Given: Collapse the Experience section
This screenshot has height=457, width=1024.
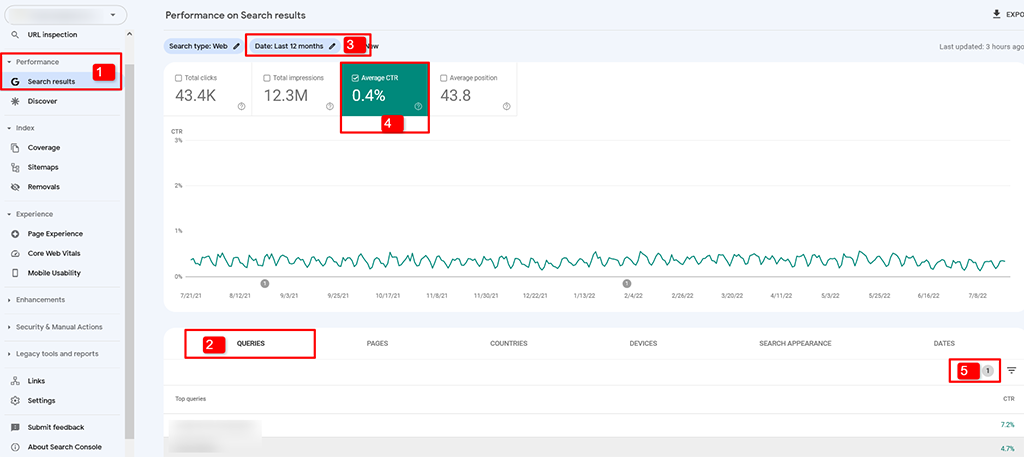Looking at the screenshot, I should coord(9,214).
